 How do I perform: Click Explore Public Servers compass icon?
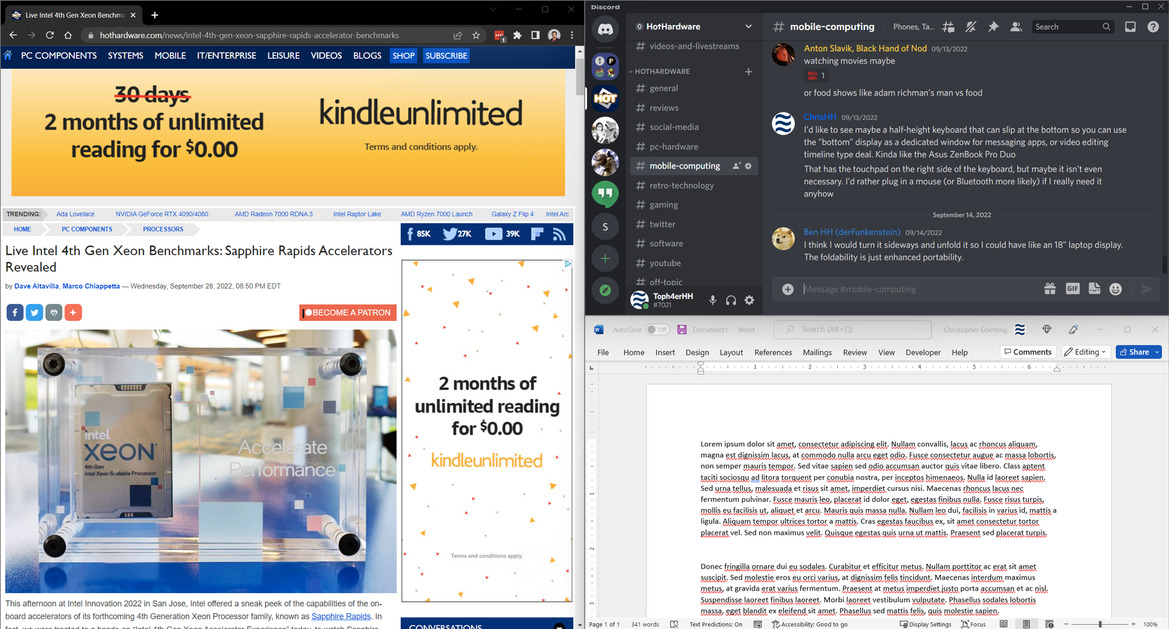pos(605,291)
